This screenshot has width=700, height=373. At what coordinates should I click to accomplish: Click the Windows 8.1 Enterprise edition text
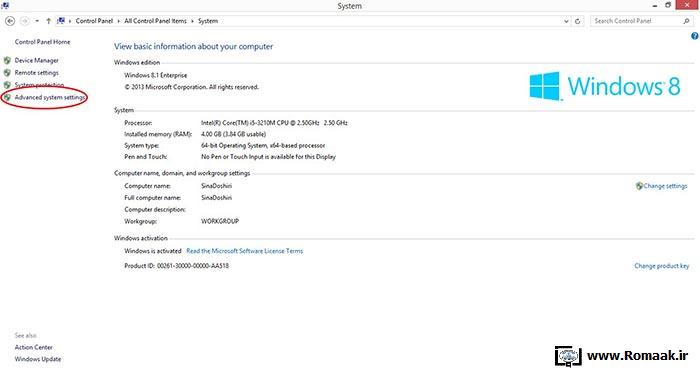coord(156,75)
